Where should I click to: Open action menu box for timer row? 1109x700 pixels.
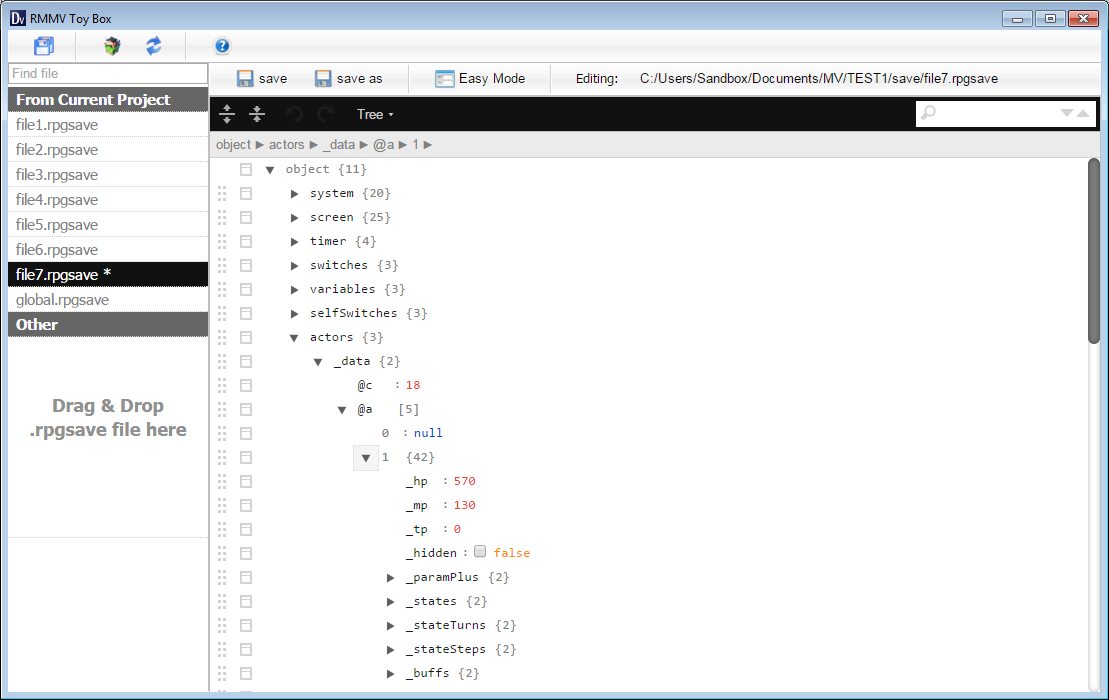pyautogui.click(x=246, y=242)
